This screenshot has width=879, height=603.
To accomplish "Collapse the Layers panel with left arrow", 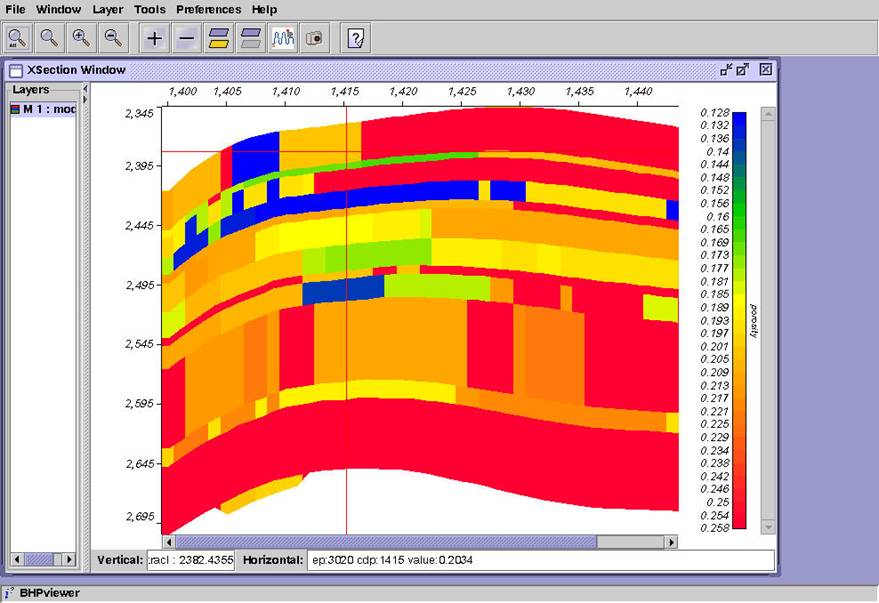I will click(85, 89).
